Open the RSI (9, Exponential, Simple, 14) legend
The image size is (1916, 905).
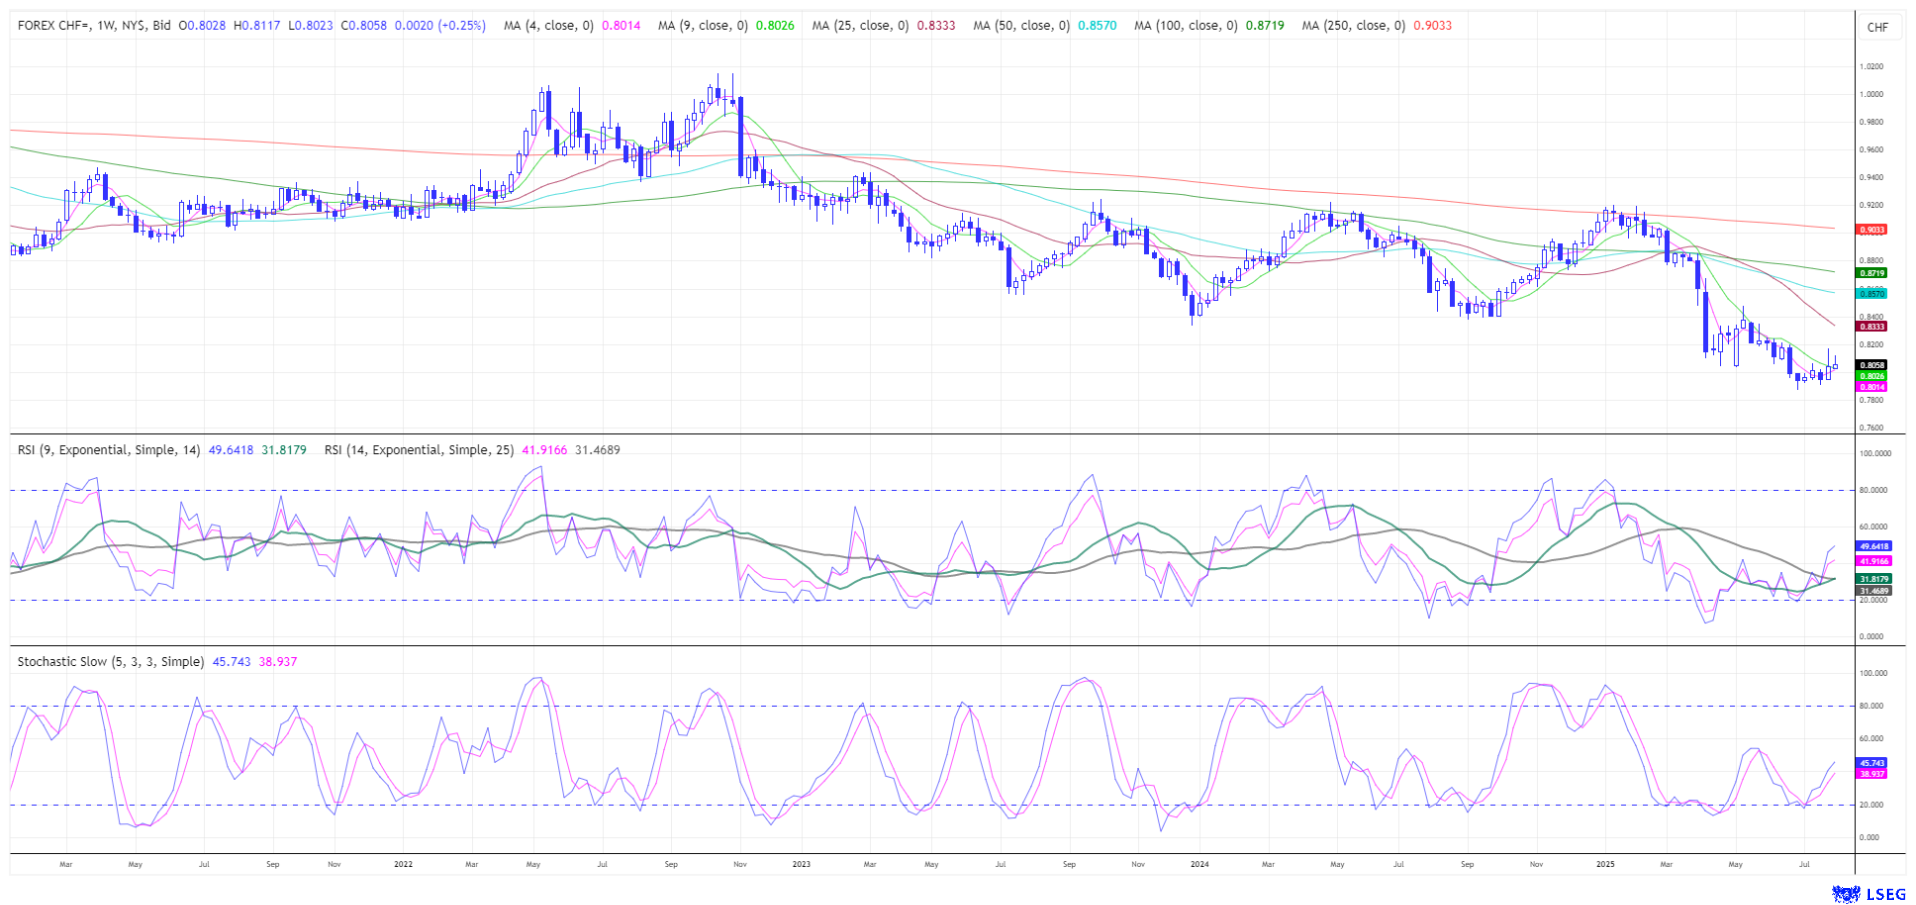(x=109, y=450)
